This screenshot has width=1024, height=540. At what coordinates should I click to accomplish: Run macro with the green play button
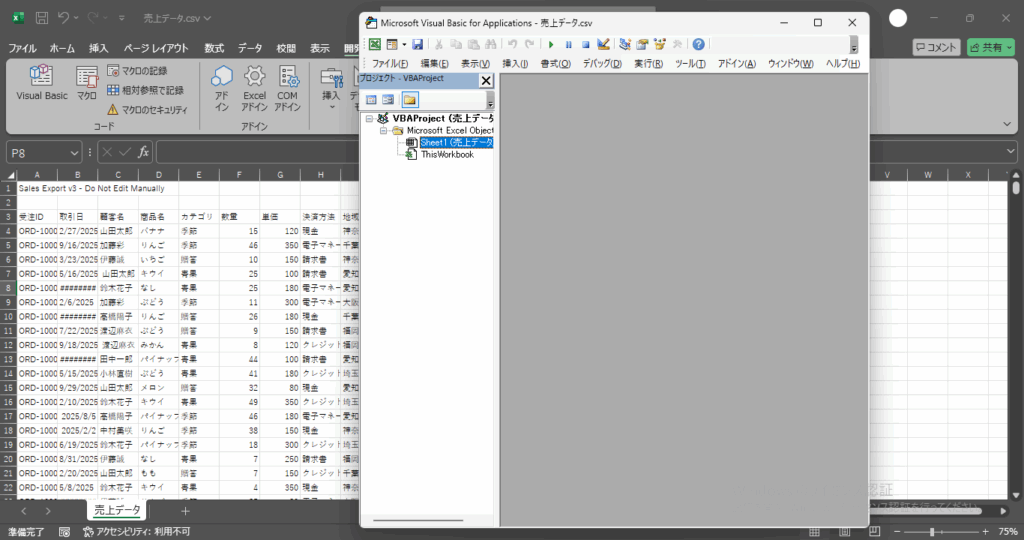click(551, 45)
